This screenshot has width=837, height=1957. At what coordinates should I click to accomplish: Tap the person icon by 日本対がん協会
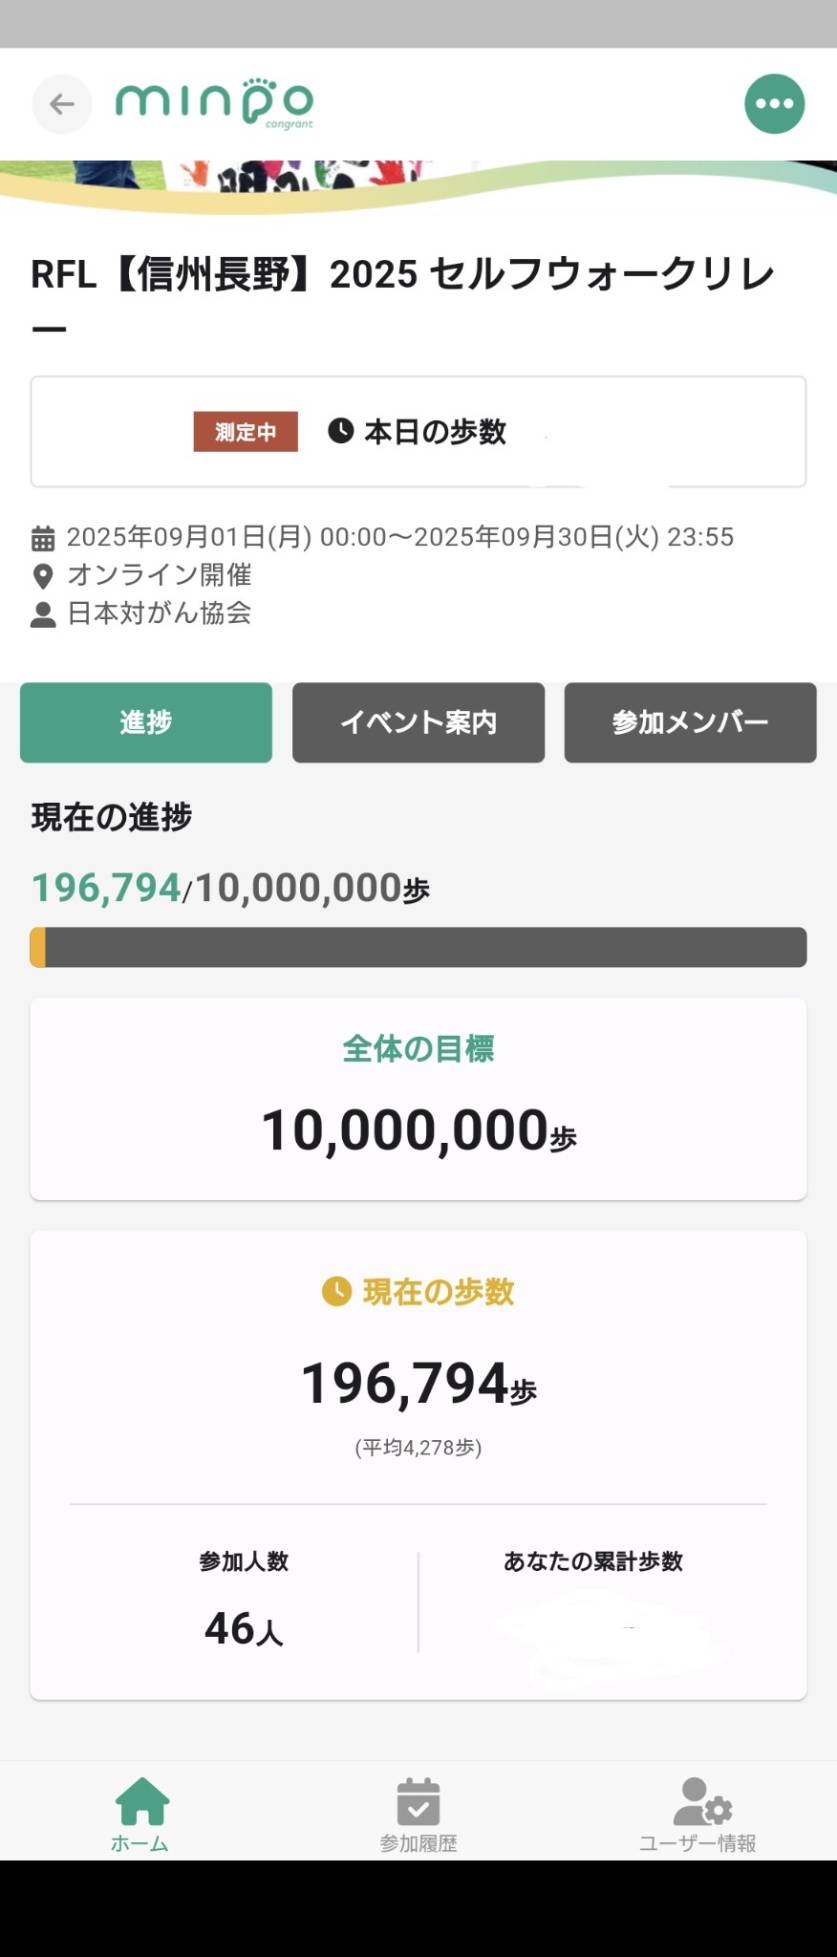pyautogui.click(x=43, y=614)
